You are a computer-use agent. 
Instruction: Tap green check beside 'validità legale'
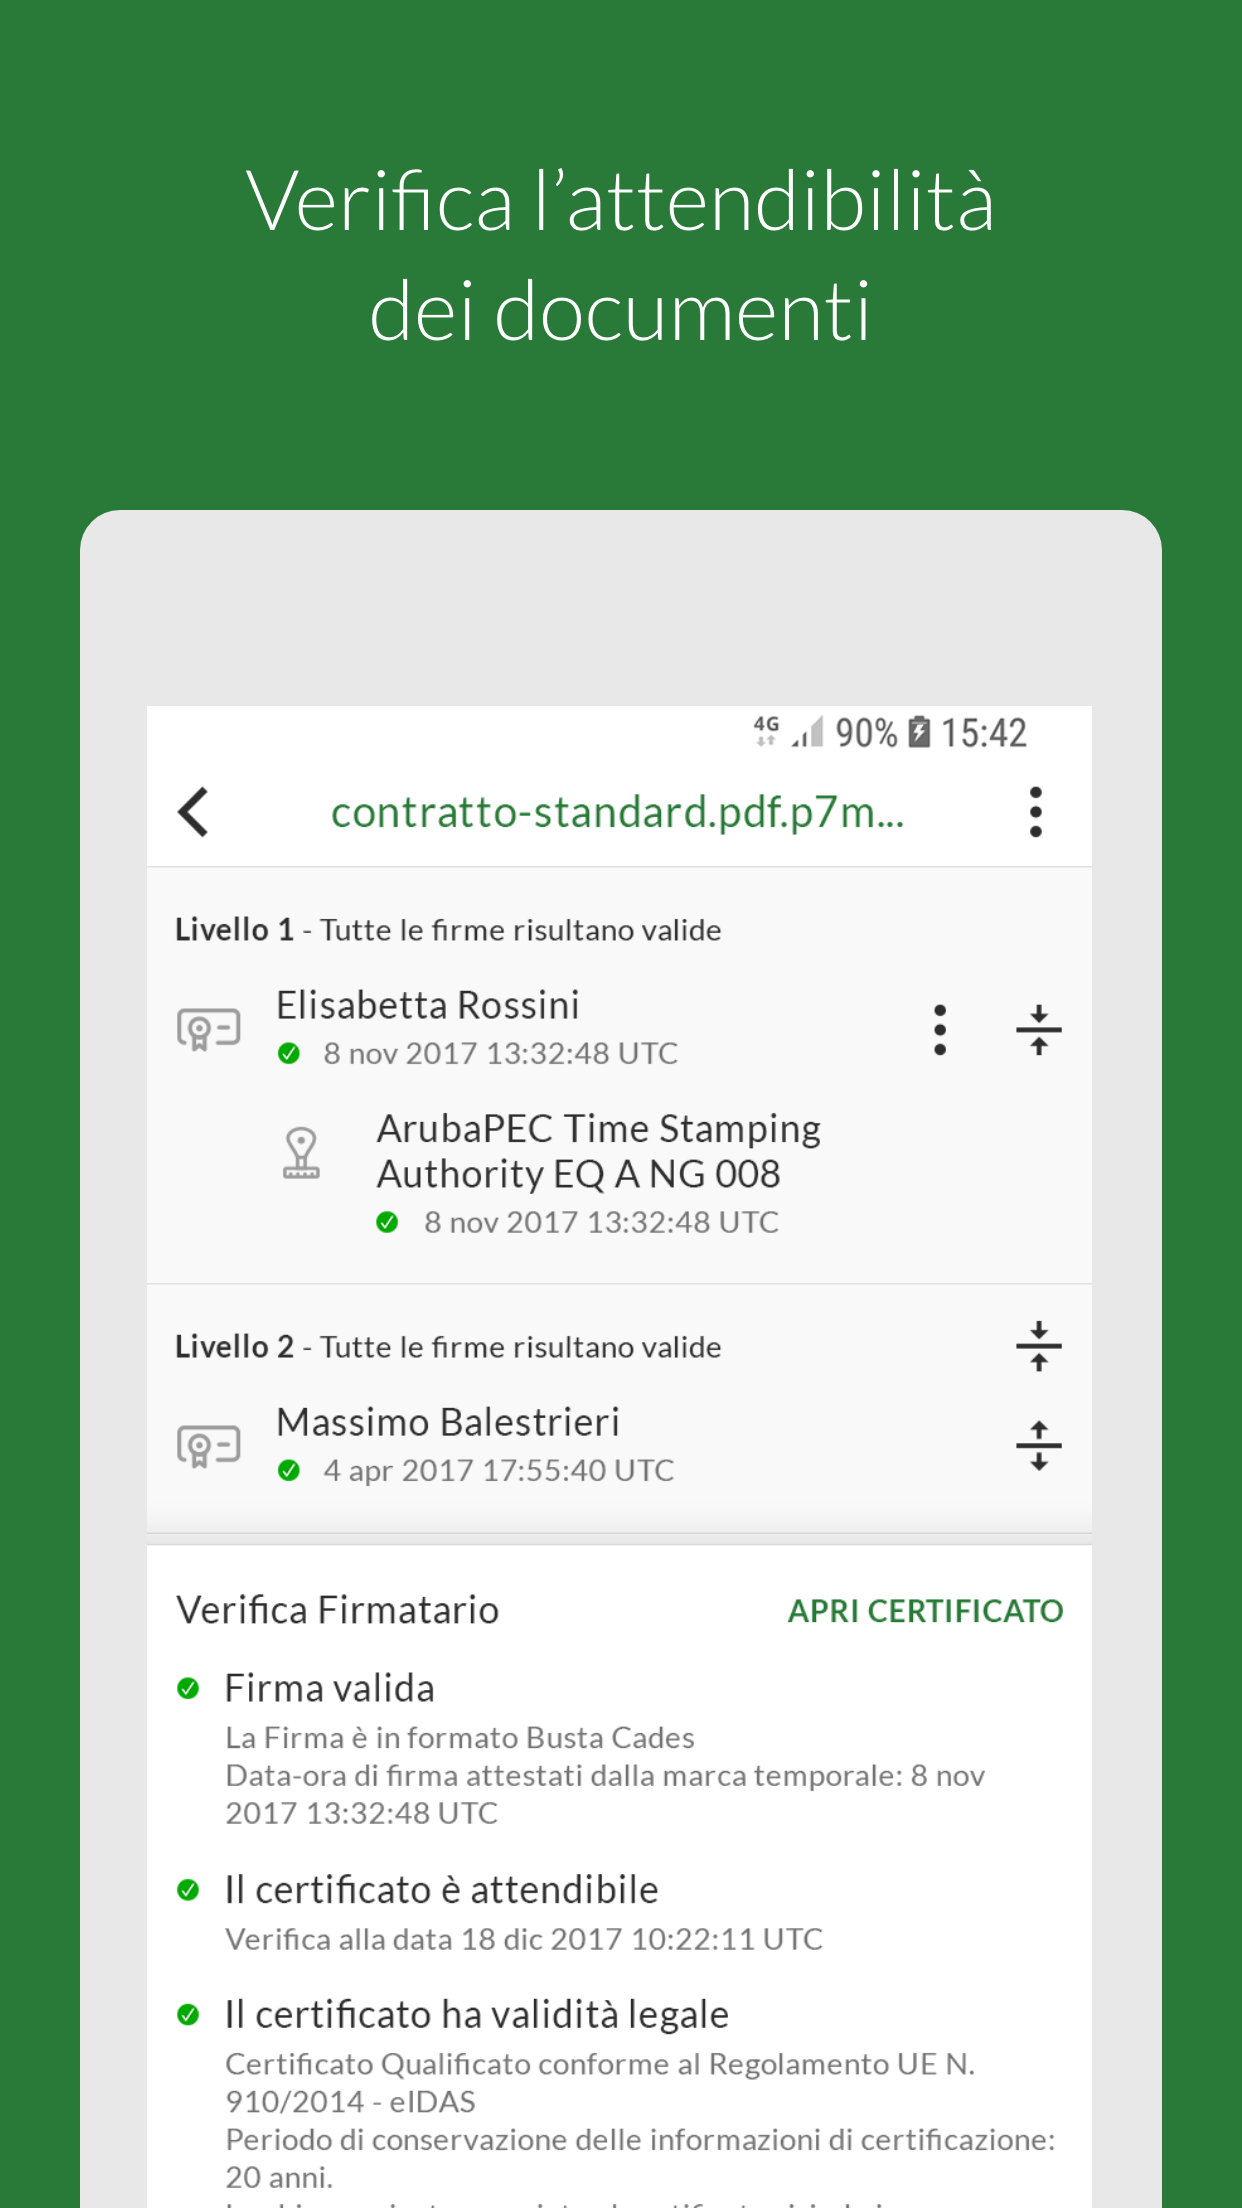(188, 2014)
